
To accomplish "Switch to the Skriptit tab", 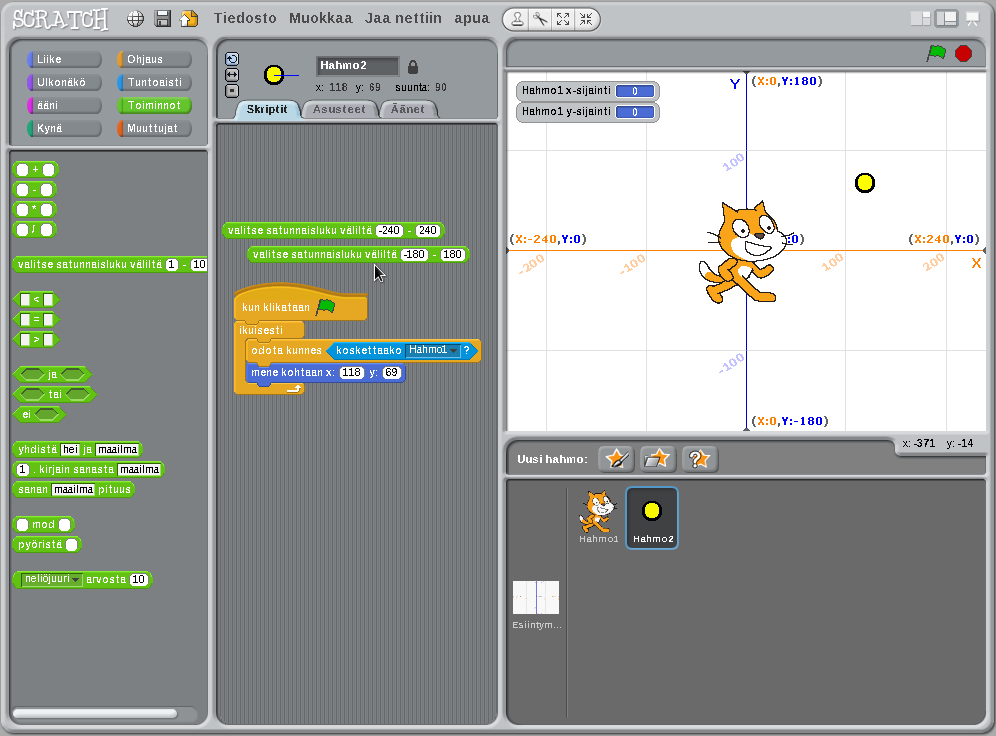I will click(267, 109).
